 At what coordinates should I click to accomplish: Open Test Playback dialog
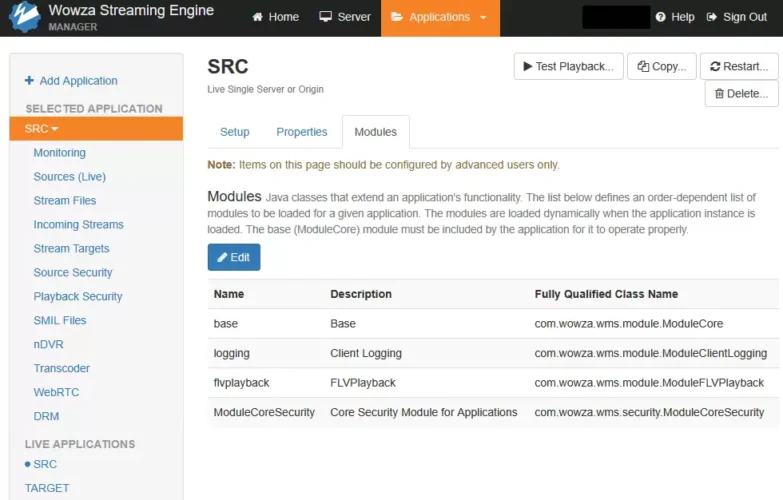point(568,66)
